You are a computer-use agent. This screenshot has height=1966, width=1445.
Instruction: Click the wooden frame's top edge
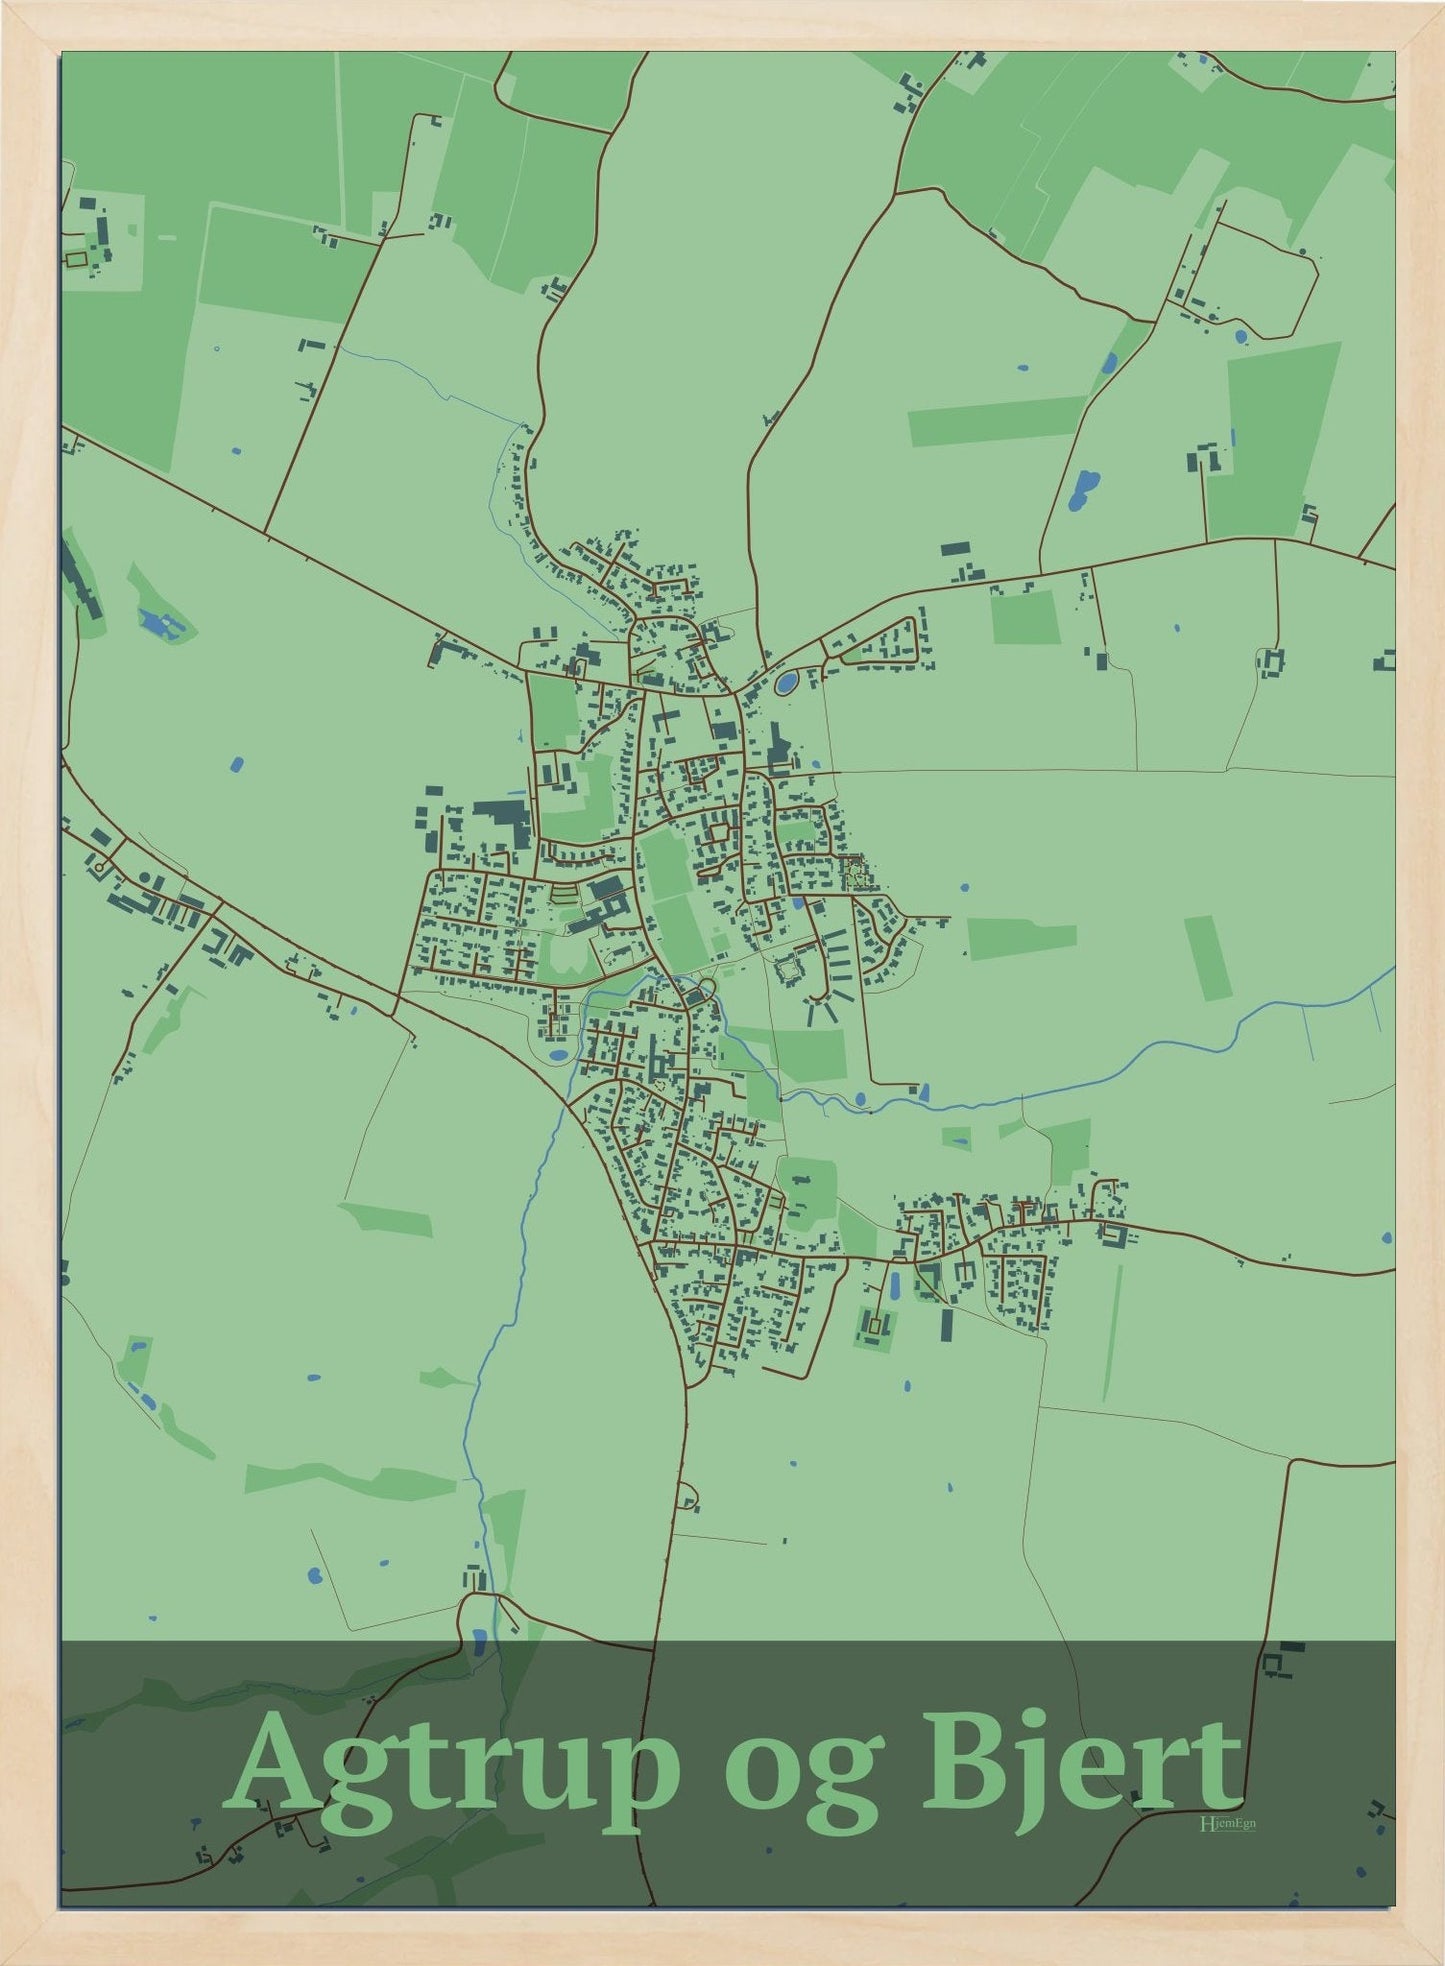[x=722, y=25]
